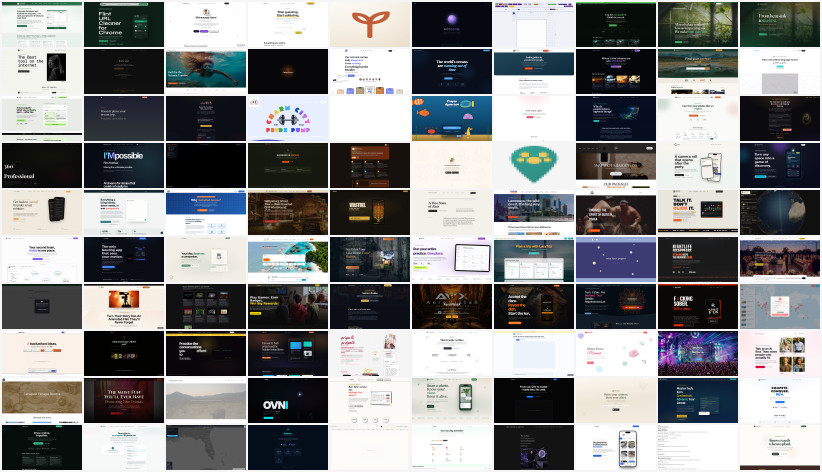Select the neon concert crowd thumbnail
The width and height of the screenshot is (822, 472).
click(698, 355)
